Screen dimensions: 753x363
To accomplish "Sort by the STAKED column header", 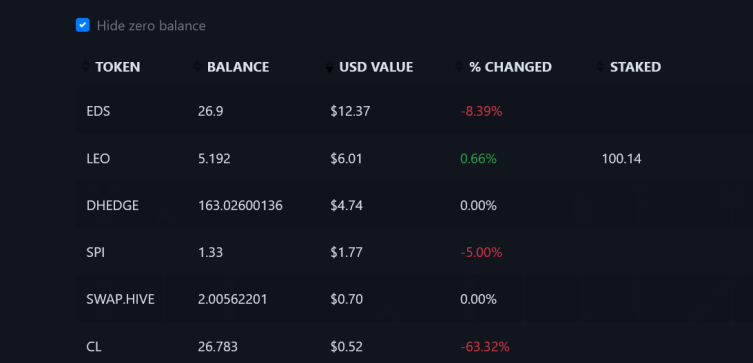I will 635,67.
